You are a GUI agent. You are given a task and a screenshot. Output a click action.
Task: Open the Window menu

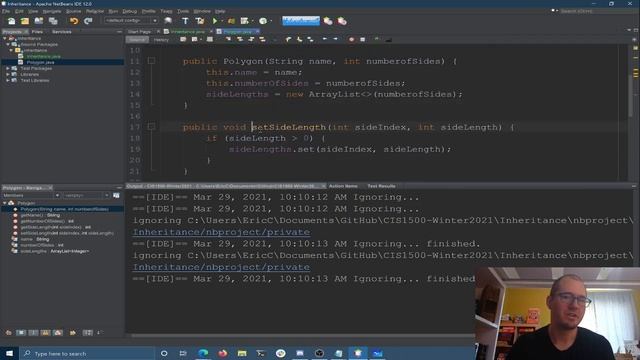(202, 11)
